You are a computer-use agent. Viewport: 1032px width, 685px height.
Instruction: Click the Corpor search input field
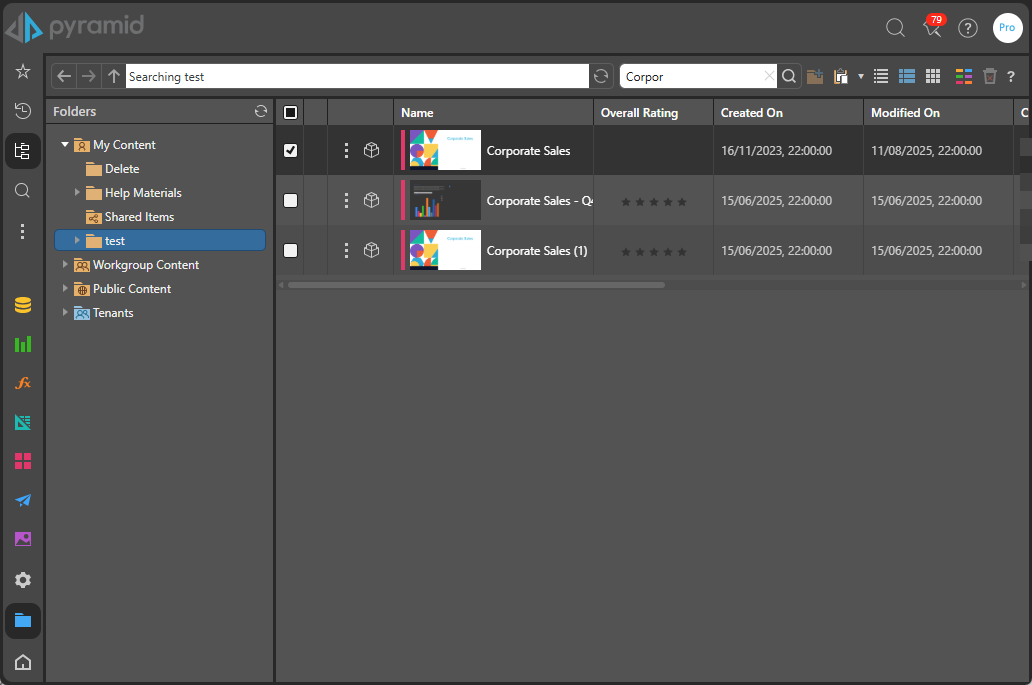(x=692, y=76)
